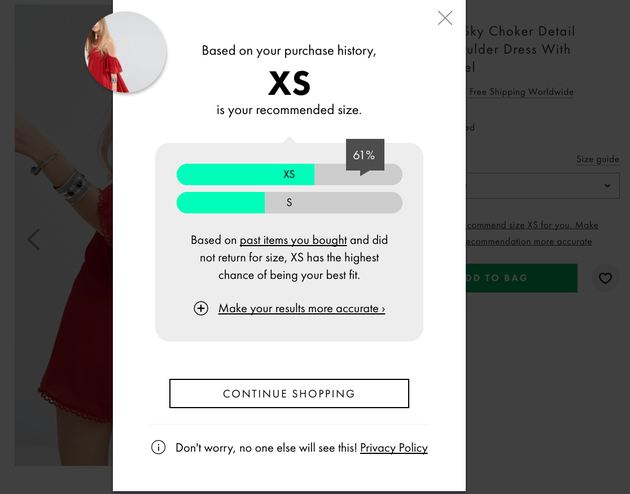Open the Privacy Policy link

tap(394, 448)
